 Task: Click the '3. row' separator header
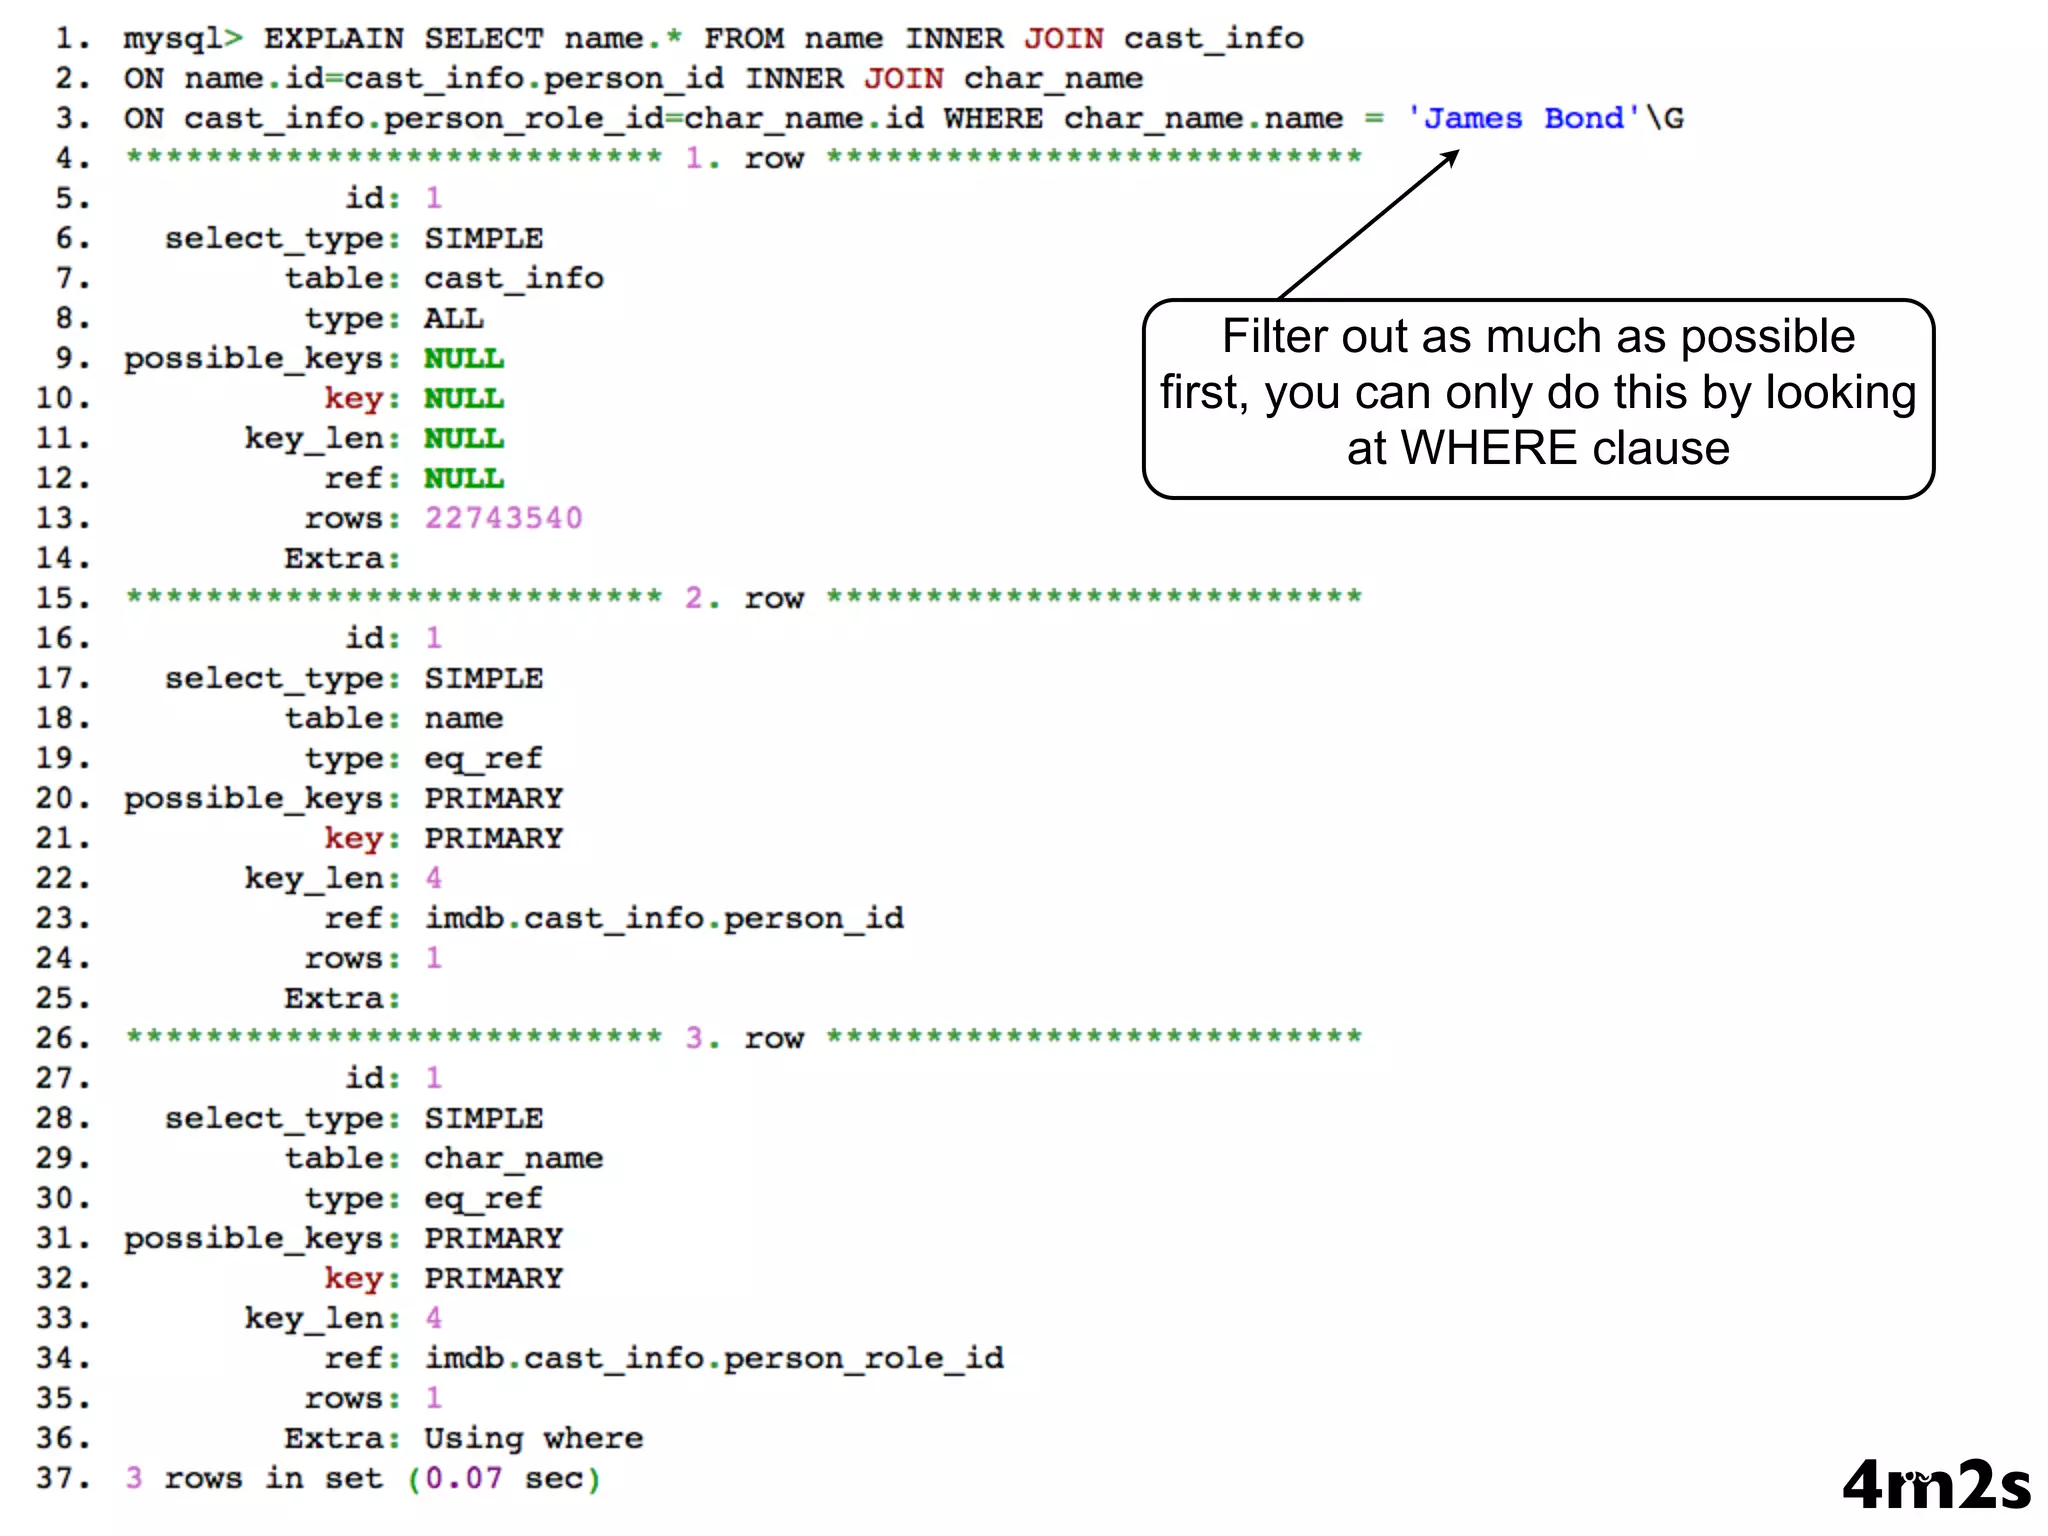pyautogui.click(x=744, y=1038)
